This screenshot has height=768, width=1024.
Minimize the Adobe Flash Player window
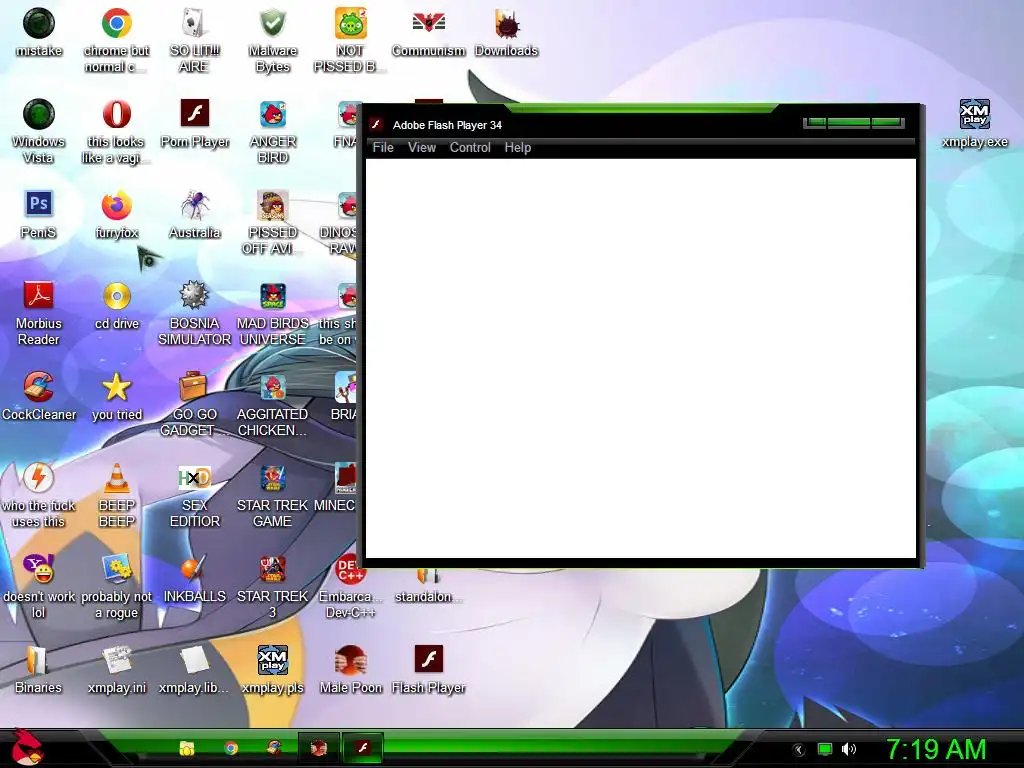point(816,122)
